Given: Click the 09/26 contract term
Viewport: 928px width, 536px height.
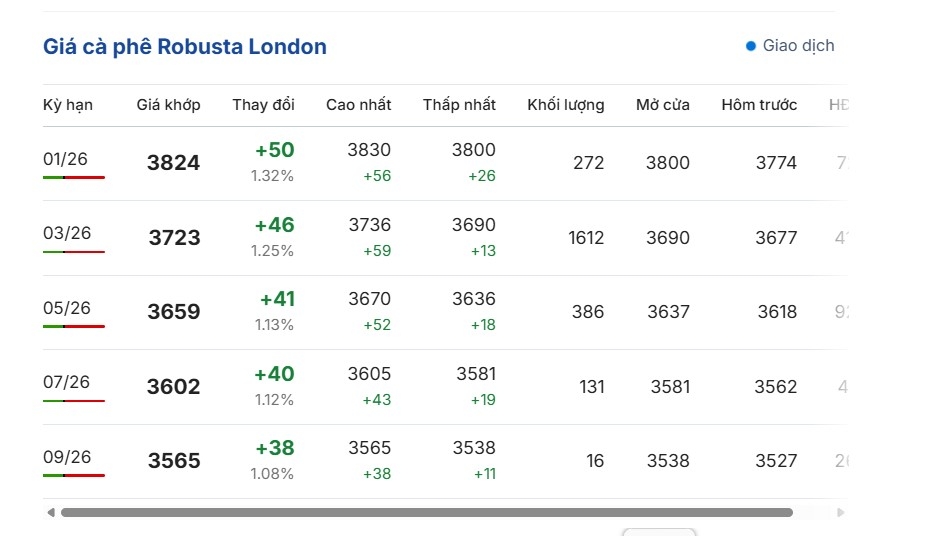Looking at the screenshot, I should (67, 457).
